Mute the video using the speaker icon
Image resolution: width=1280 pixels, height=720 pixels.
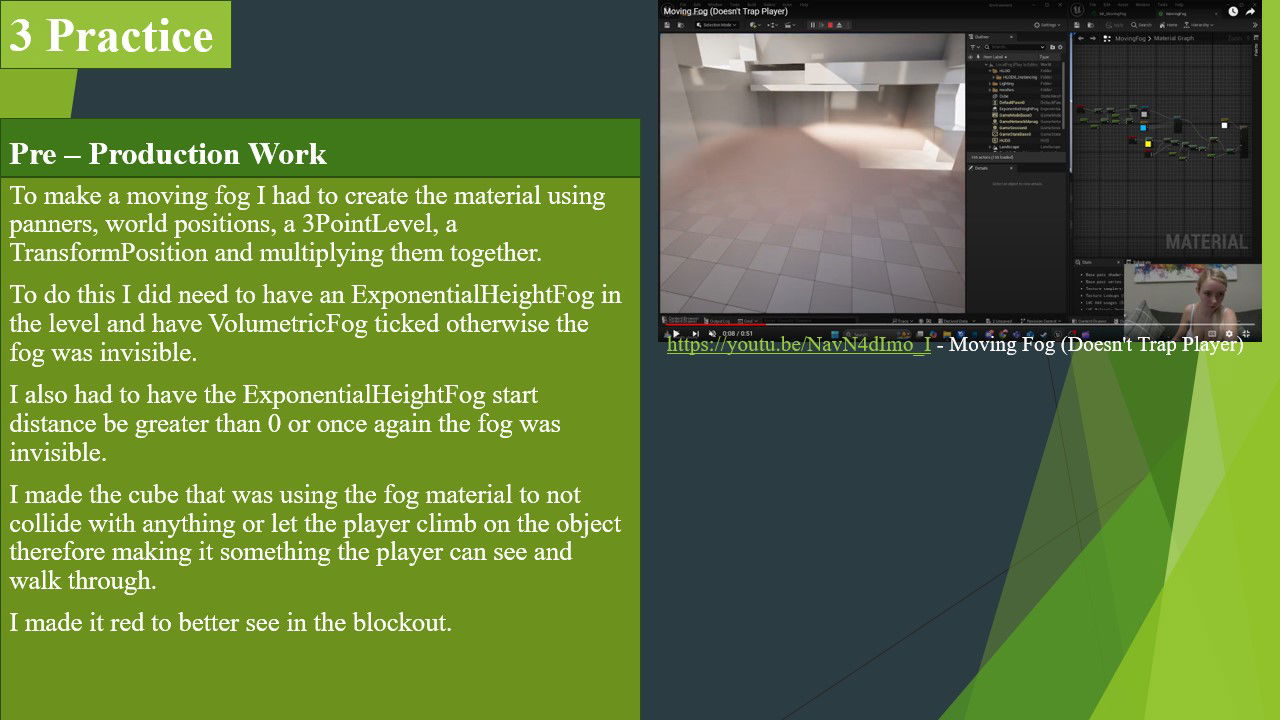point(712,334)
